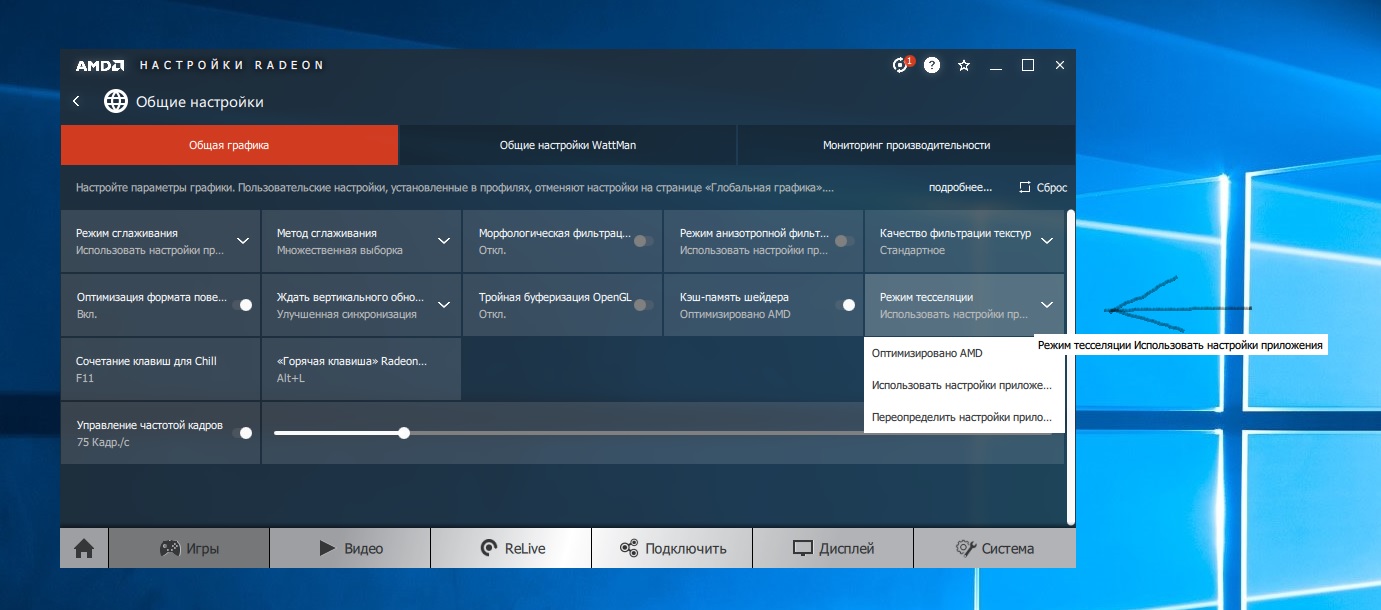
Task: Click the подробнее... link
Action: 960,187
